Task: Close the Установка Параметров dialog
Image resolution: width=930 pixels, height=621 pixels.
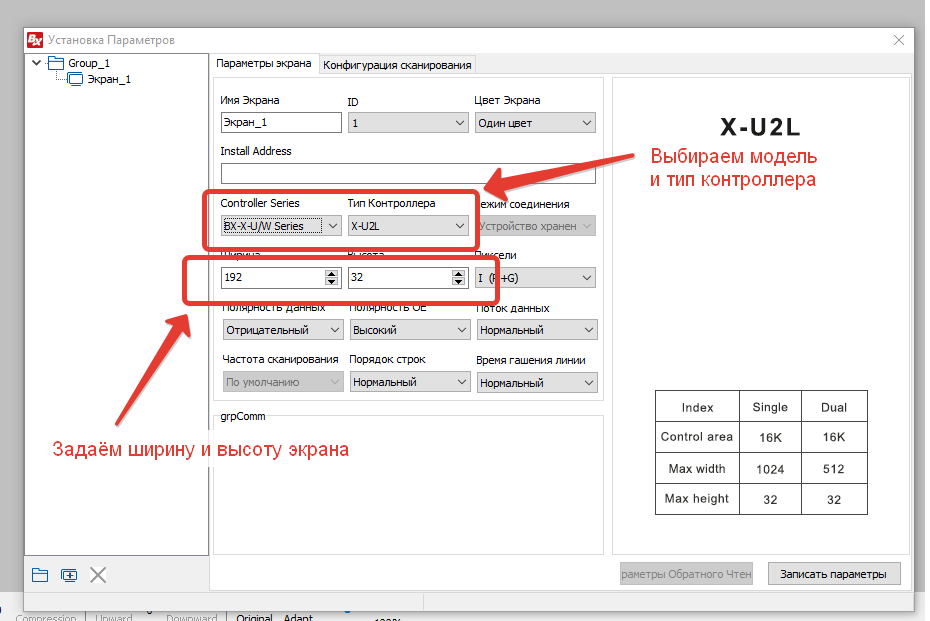Action: pyautogui.click(x=899, y=40)
